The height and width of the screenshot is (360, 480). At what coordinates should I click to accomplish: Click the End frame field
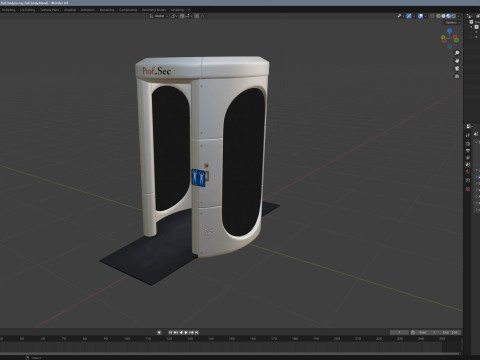(450, 332)
